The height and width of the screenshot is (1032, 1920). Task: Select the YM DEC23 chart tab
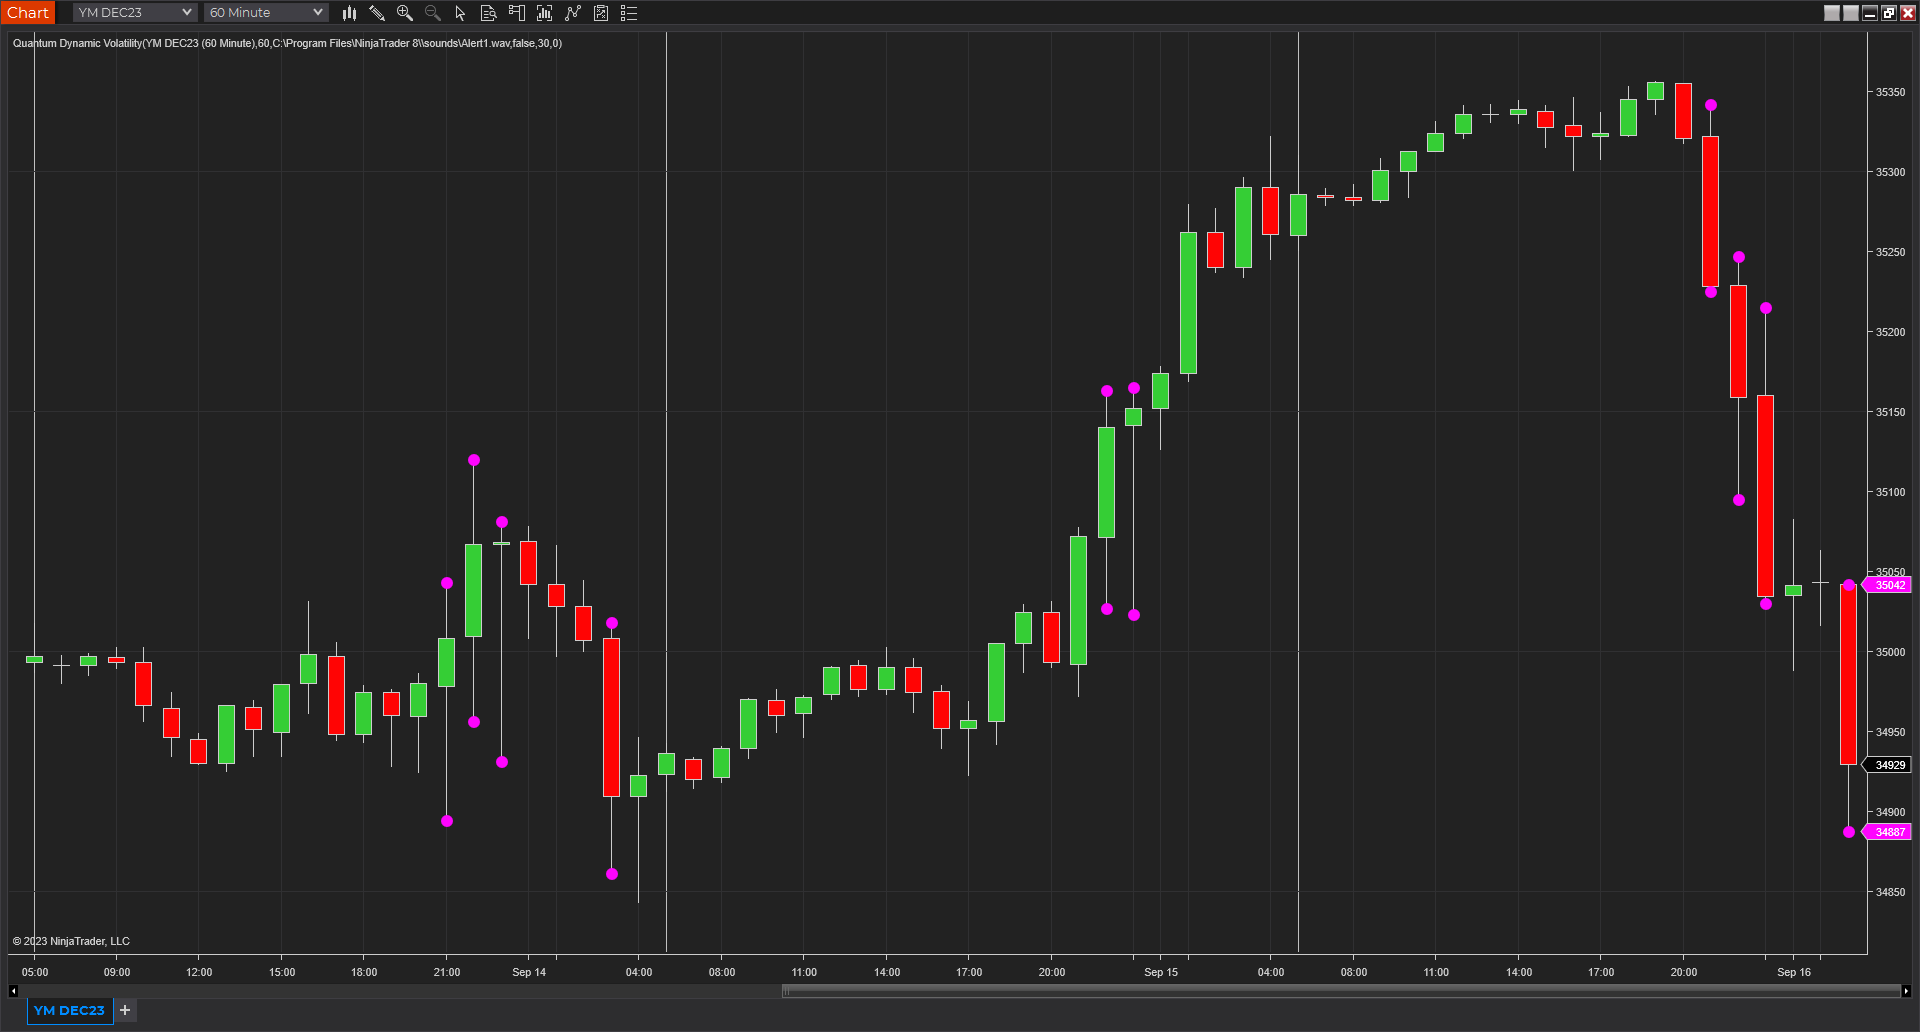[x=69, y=1010]
